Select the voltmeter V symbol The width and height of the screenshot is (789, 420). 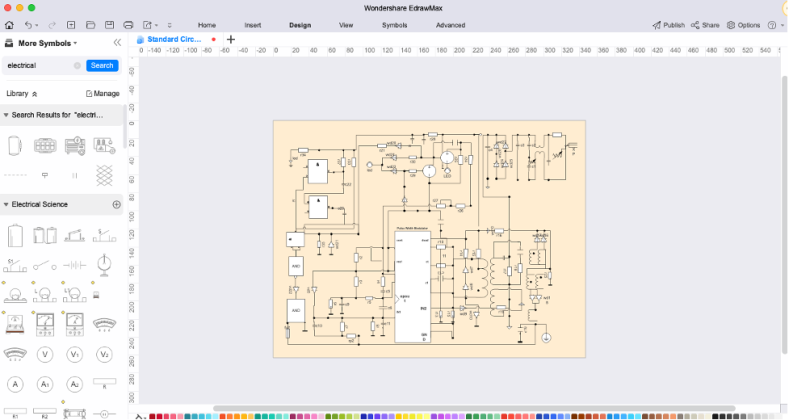[44, 355]
